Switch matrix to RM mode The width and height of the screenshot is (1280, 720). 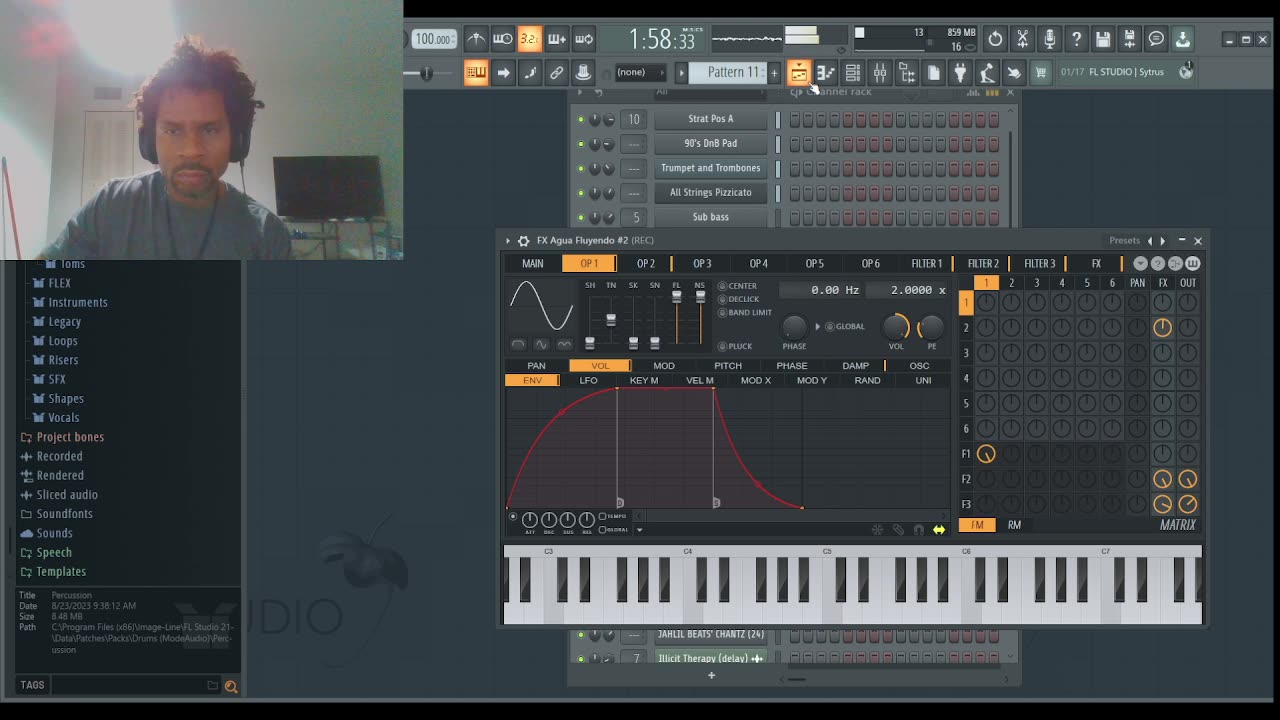pos(1014,525)
